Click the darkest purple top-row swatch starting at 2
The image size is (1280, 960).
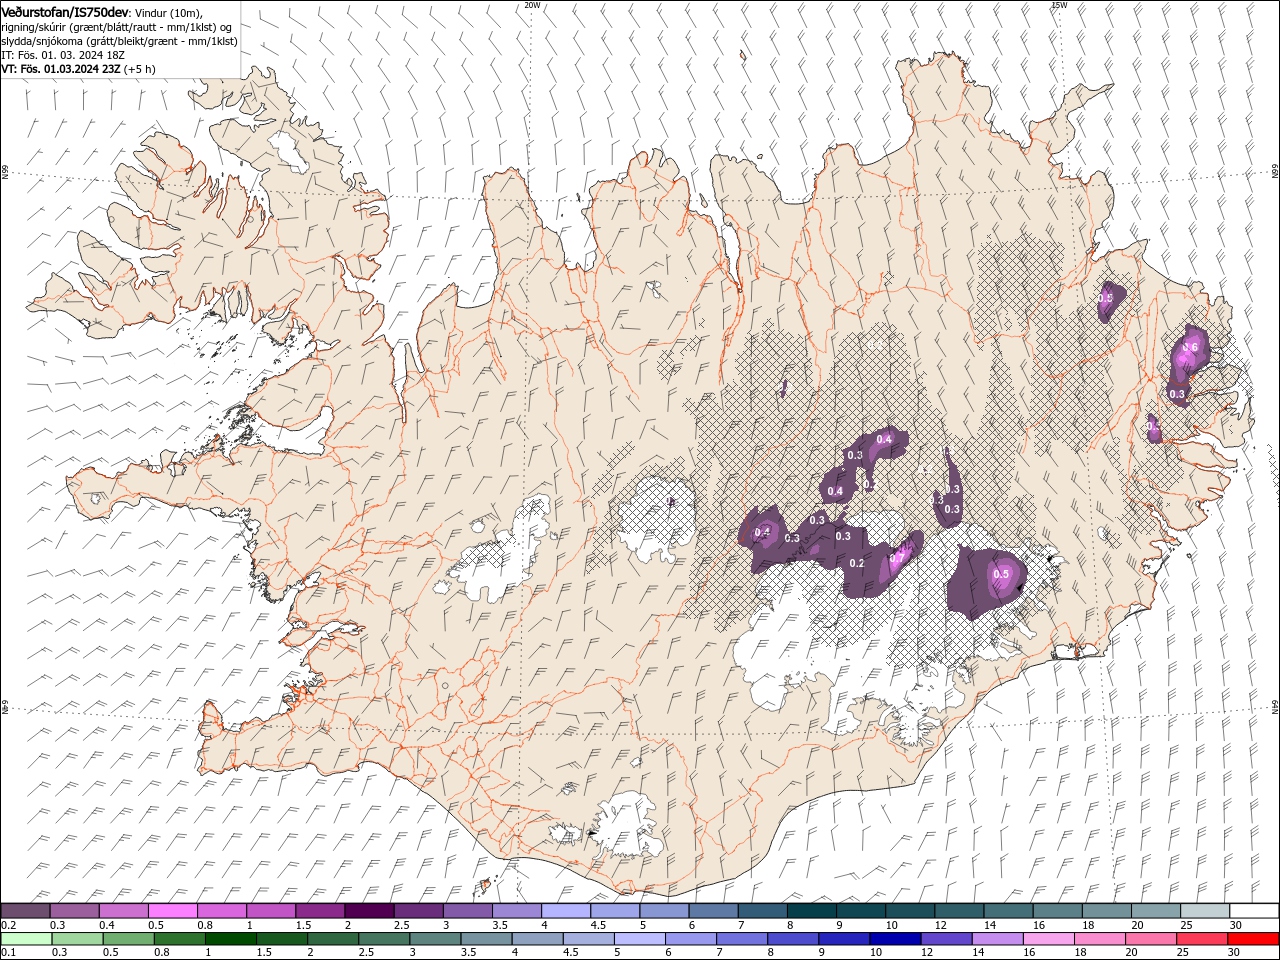369,911
